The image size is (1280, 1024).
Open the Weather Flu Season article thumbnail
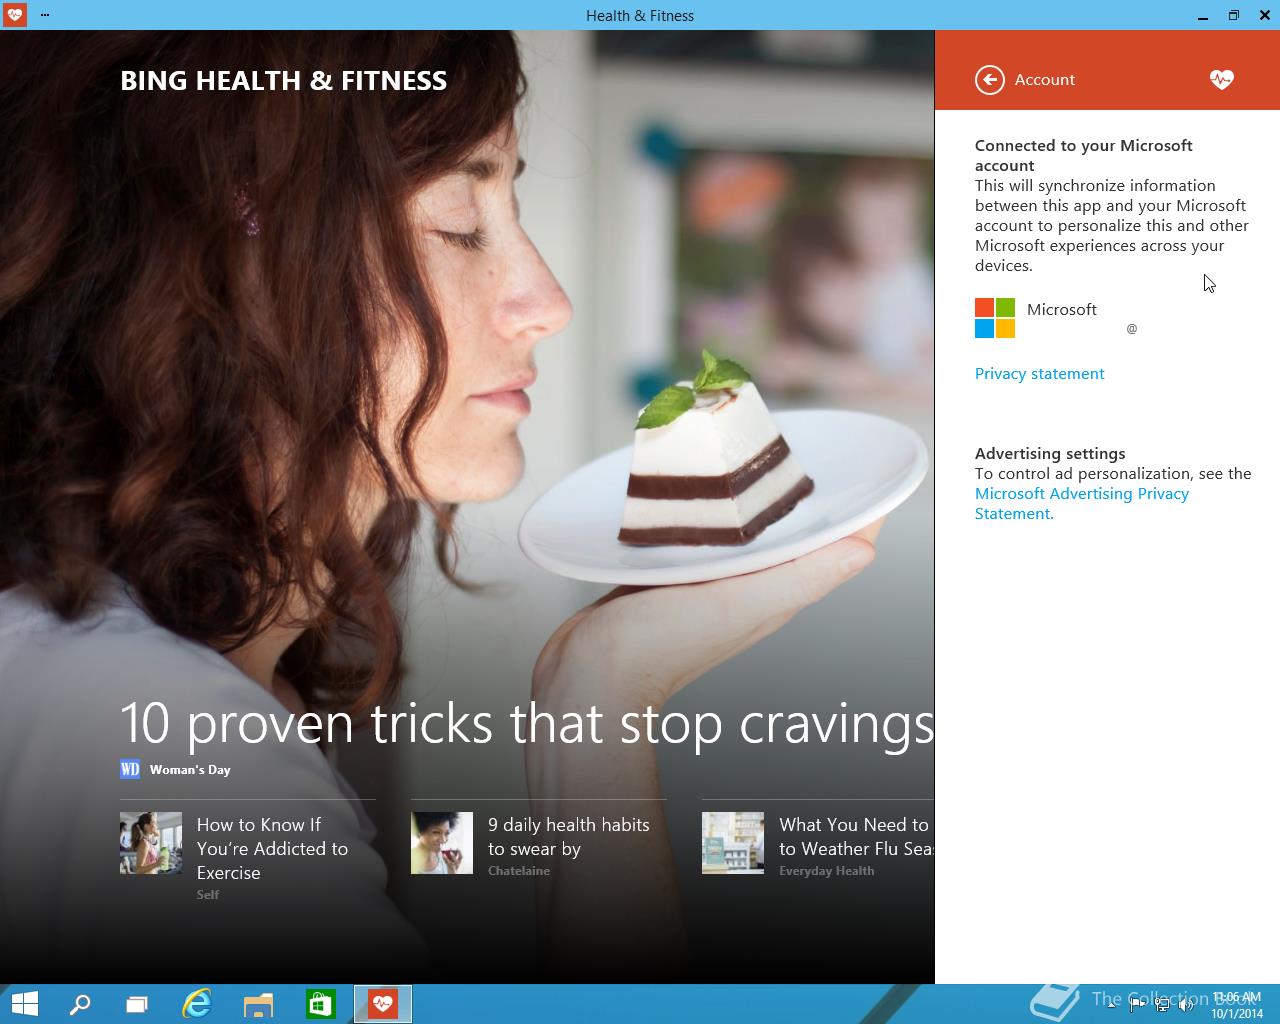click(733, 843)
